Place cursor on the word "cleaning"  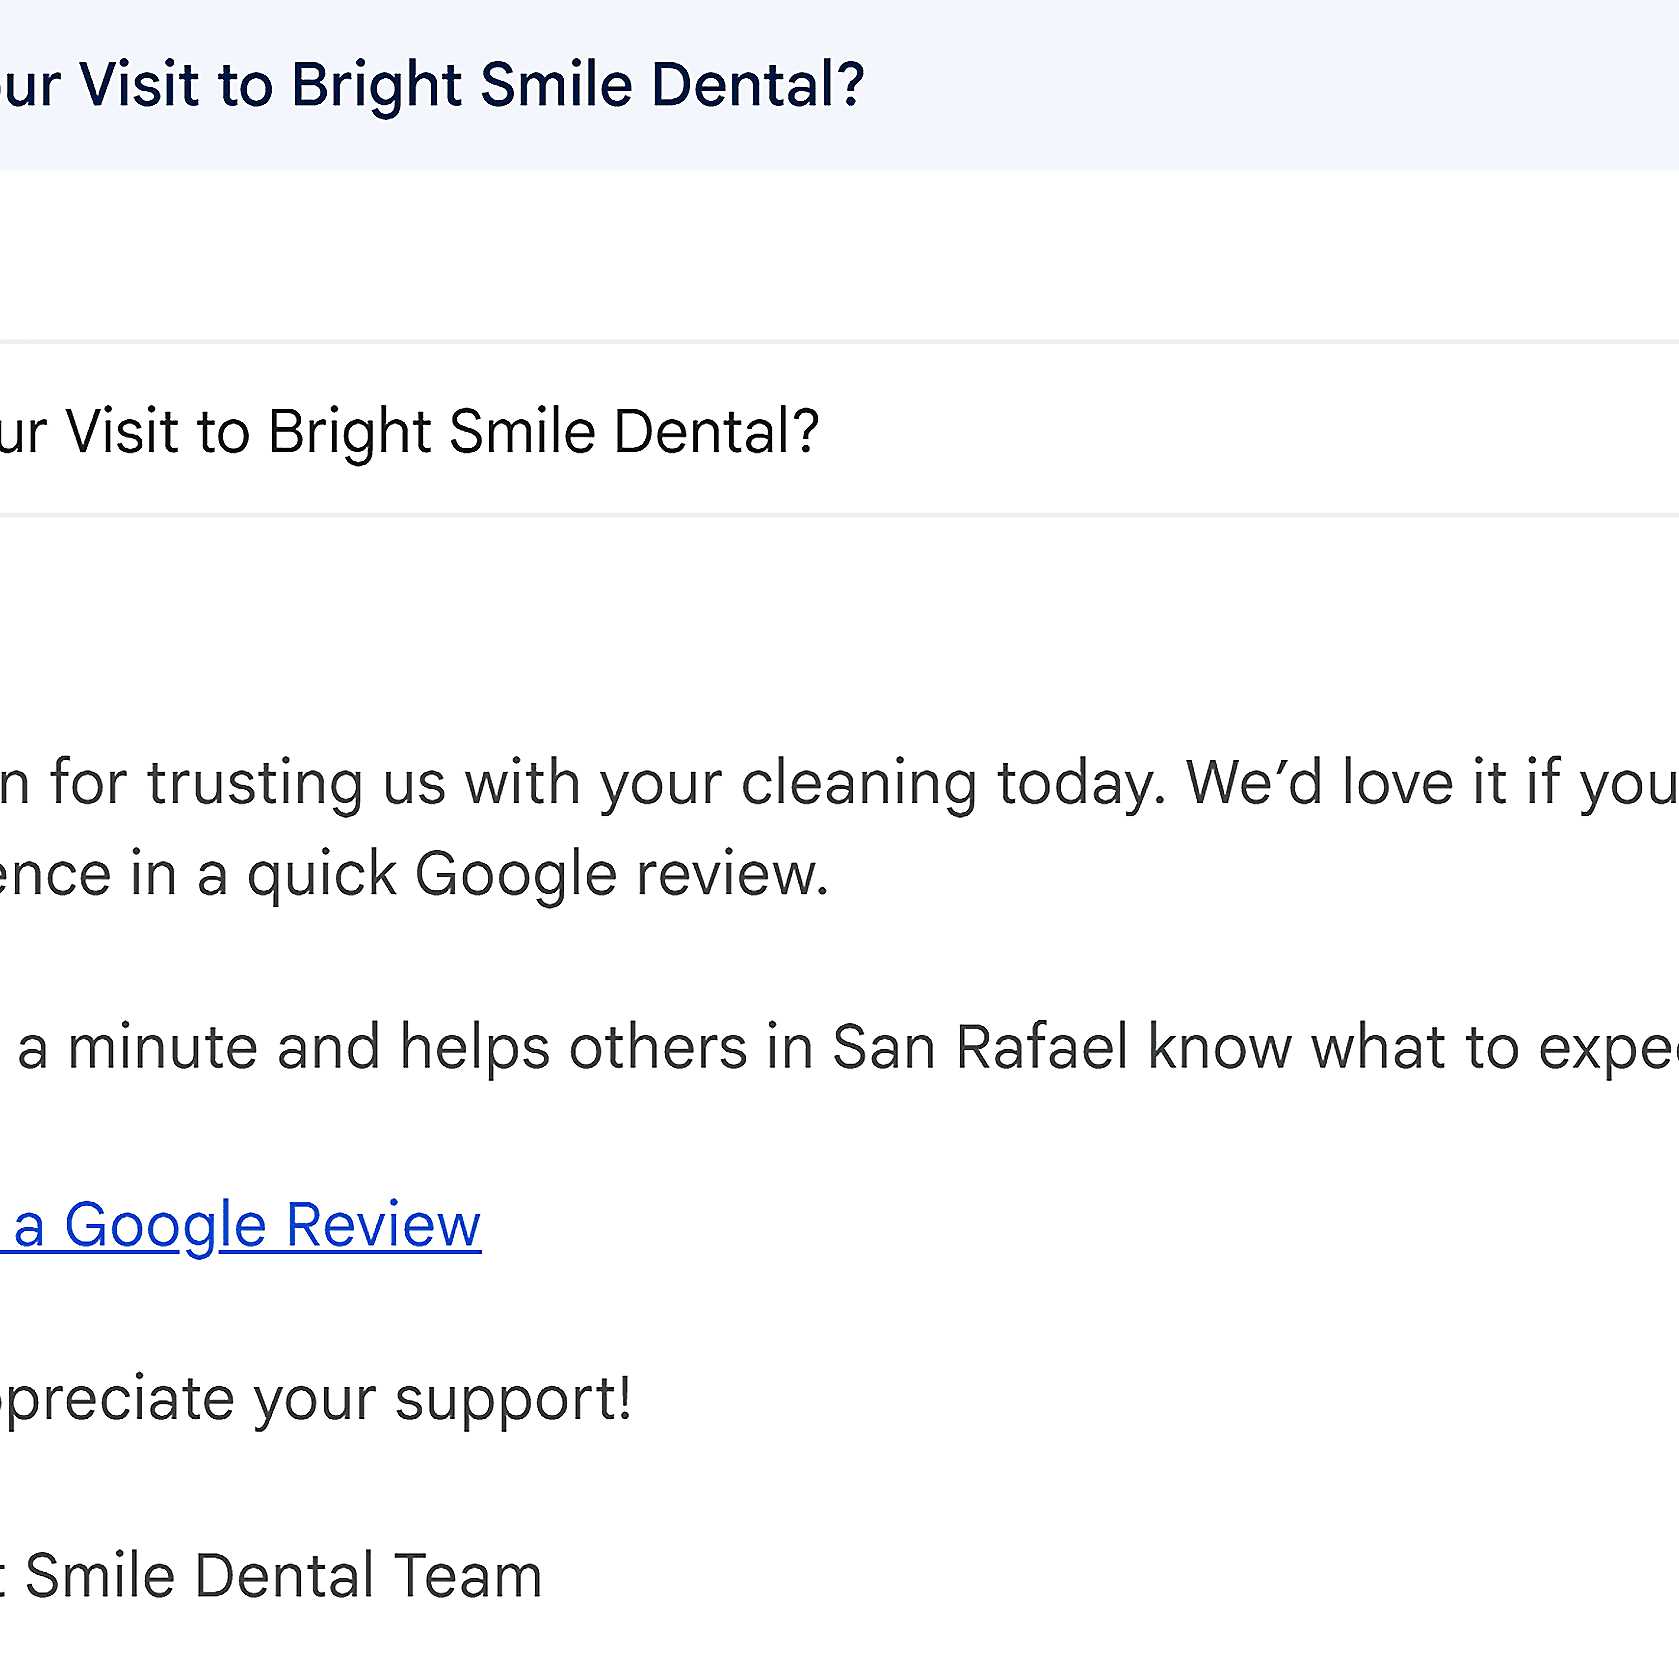coord(858,782)
